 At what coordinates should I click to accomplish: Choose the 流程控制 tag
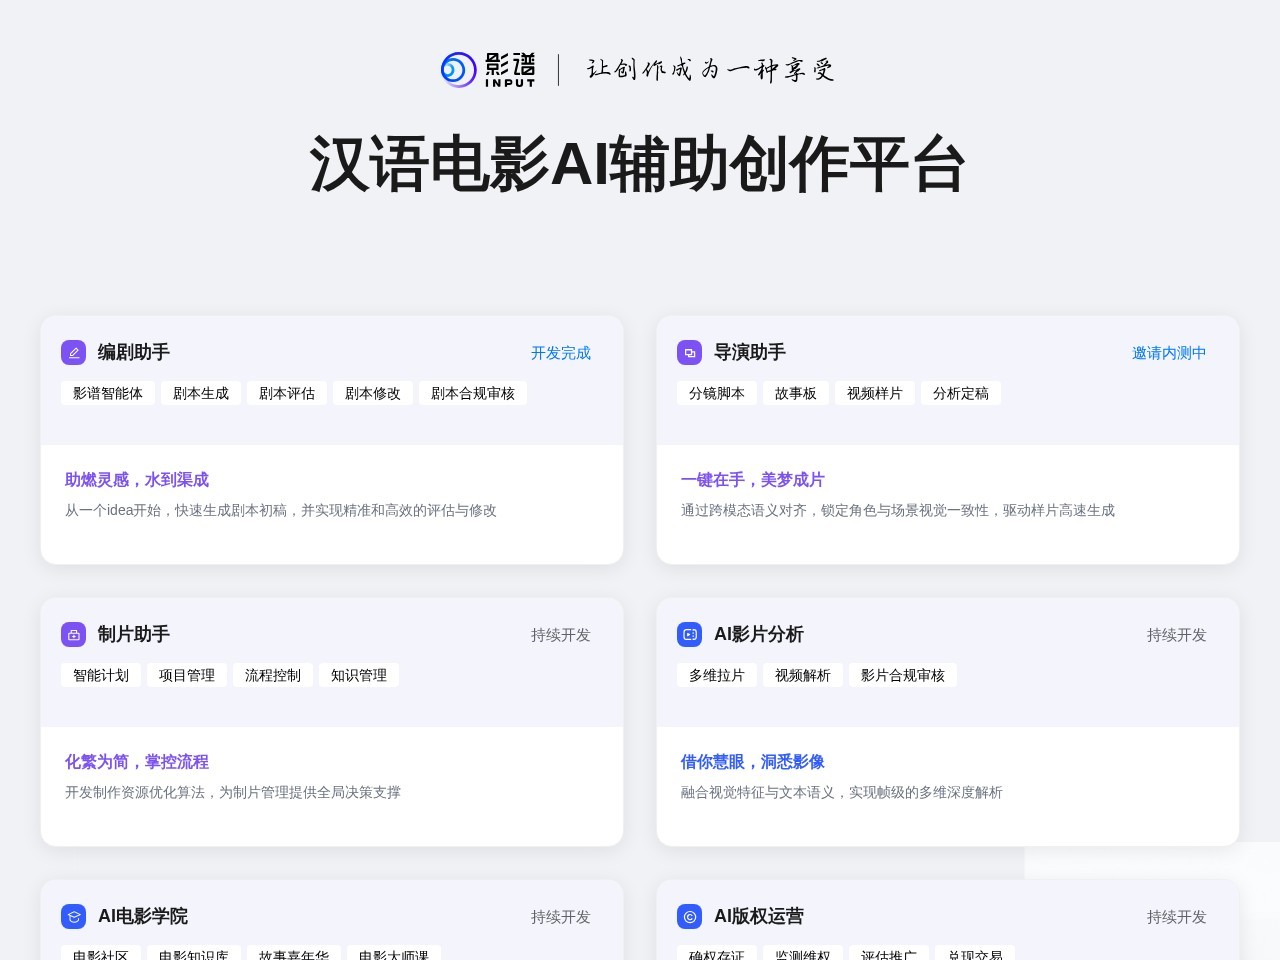point(273,676)
